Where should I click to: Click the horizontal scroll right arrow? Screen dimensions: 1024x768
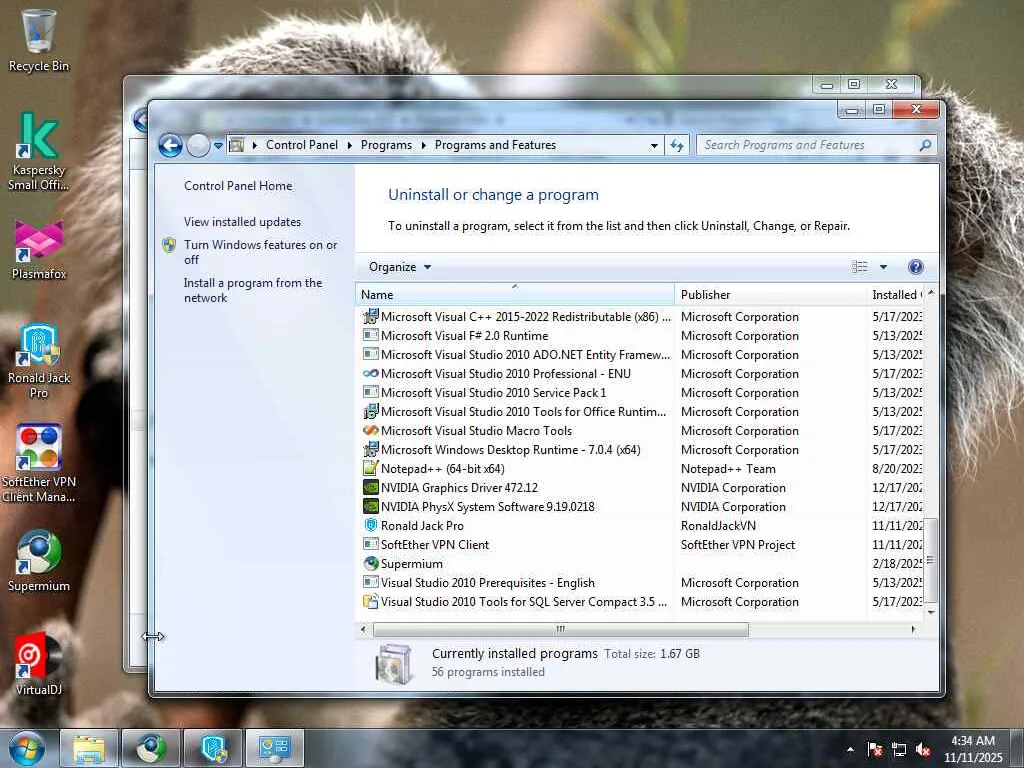tap(912, 630)
